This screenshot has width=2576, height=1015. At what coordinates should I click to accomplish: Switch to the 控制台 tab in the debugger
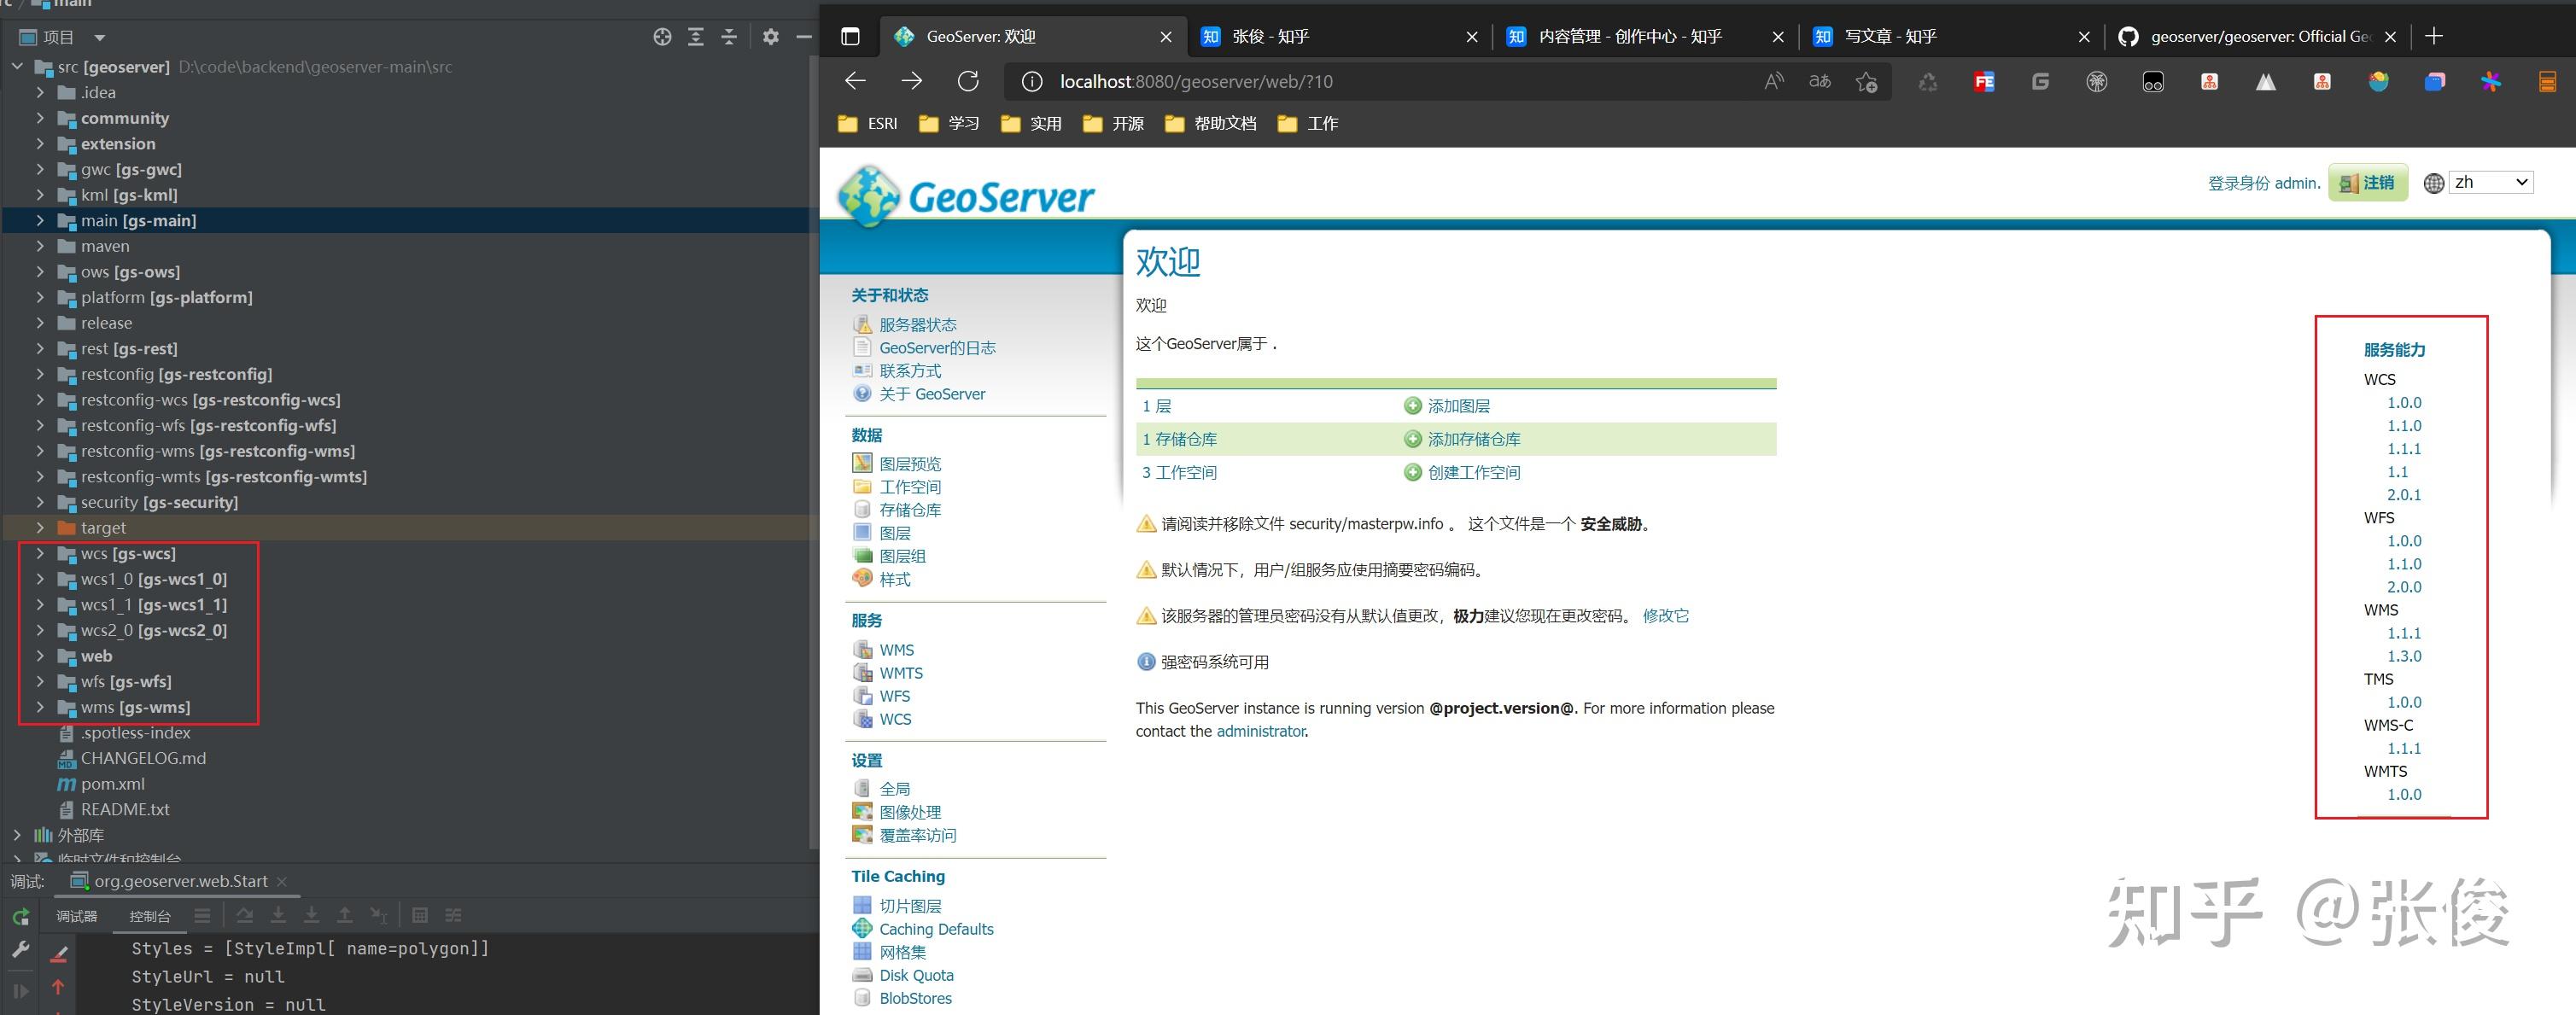(149, 915)
